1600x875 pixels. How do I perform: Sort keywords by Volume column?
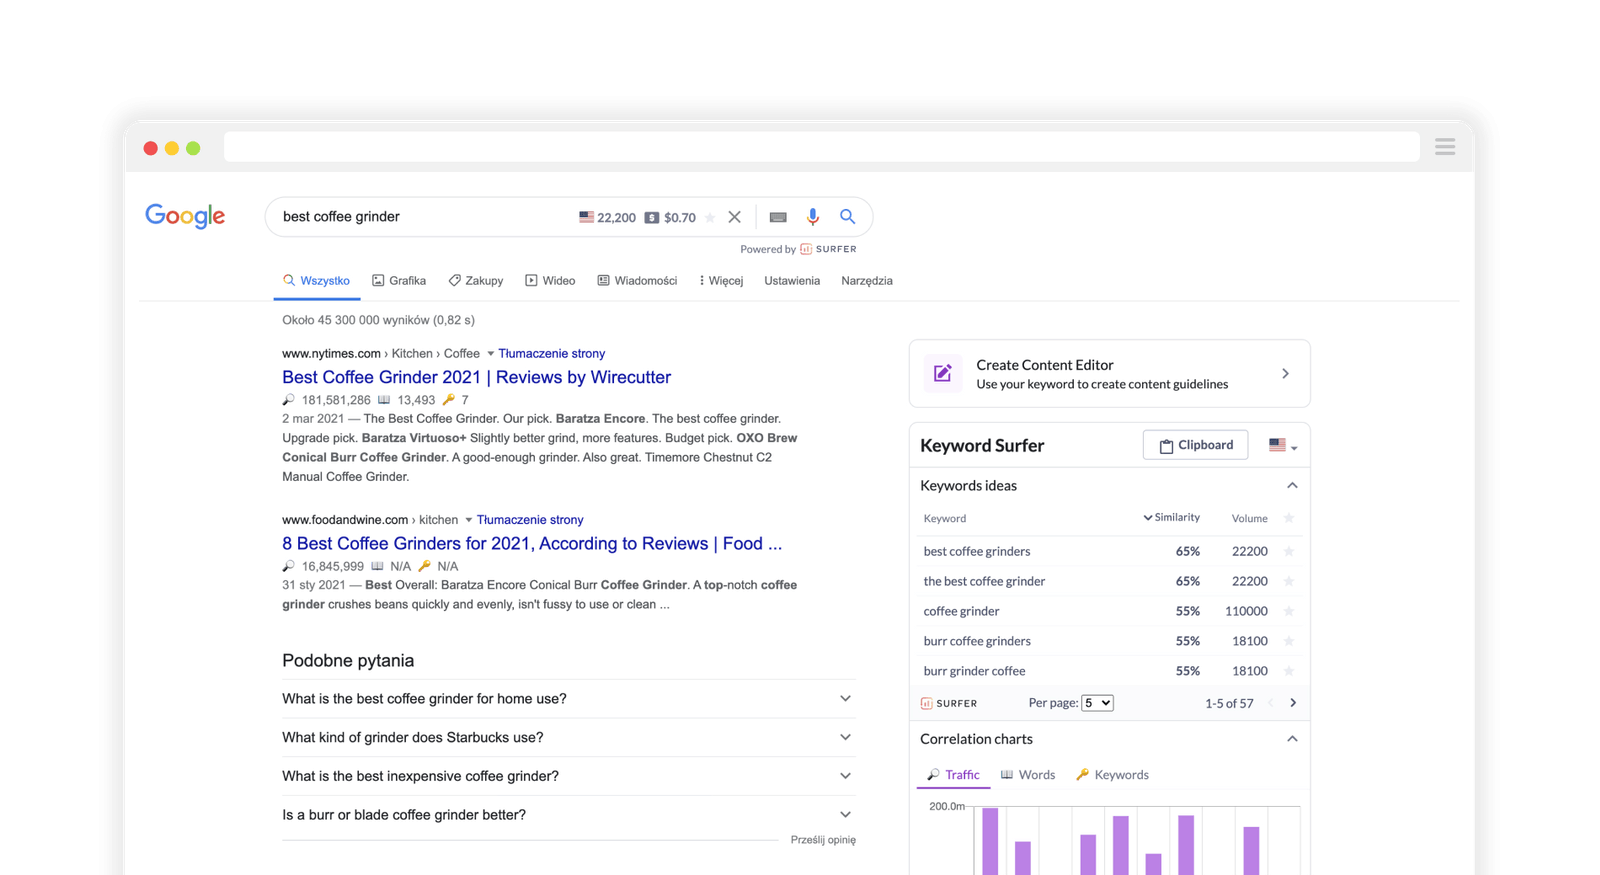point(1250,518)
